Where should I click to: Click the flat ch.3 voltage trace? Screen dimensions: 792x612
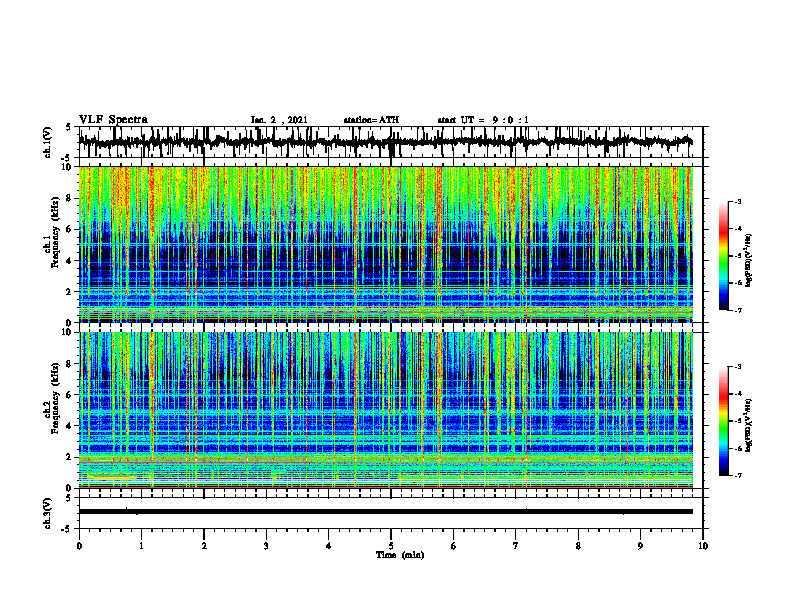click(x=385, y=512)
